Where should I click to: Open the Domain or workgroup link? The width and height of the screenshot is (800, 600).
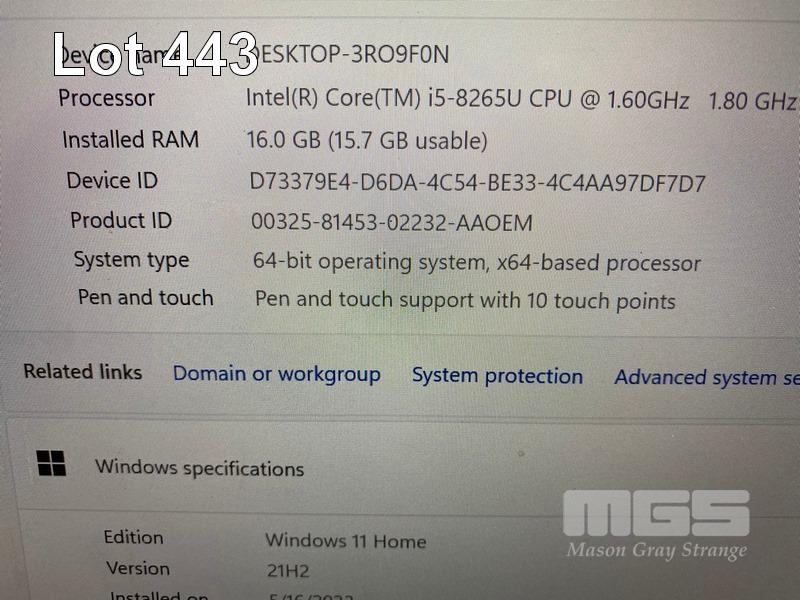click(277, 374)
